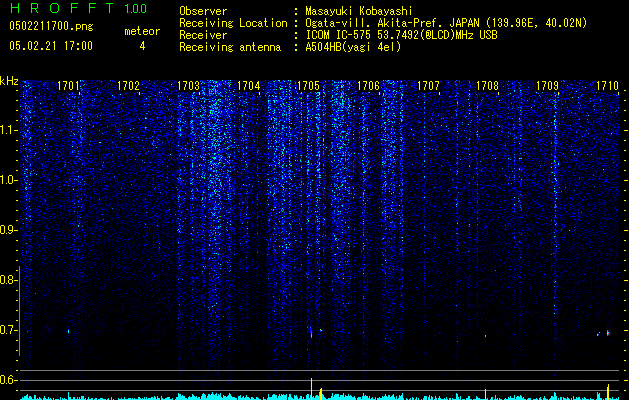
Task: Click the kHz axis unit label
Action: click(9, 81)
